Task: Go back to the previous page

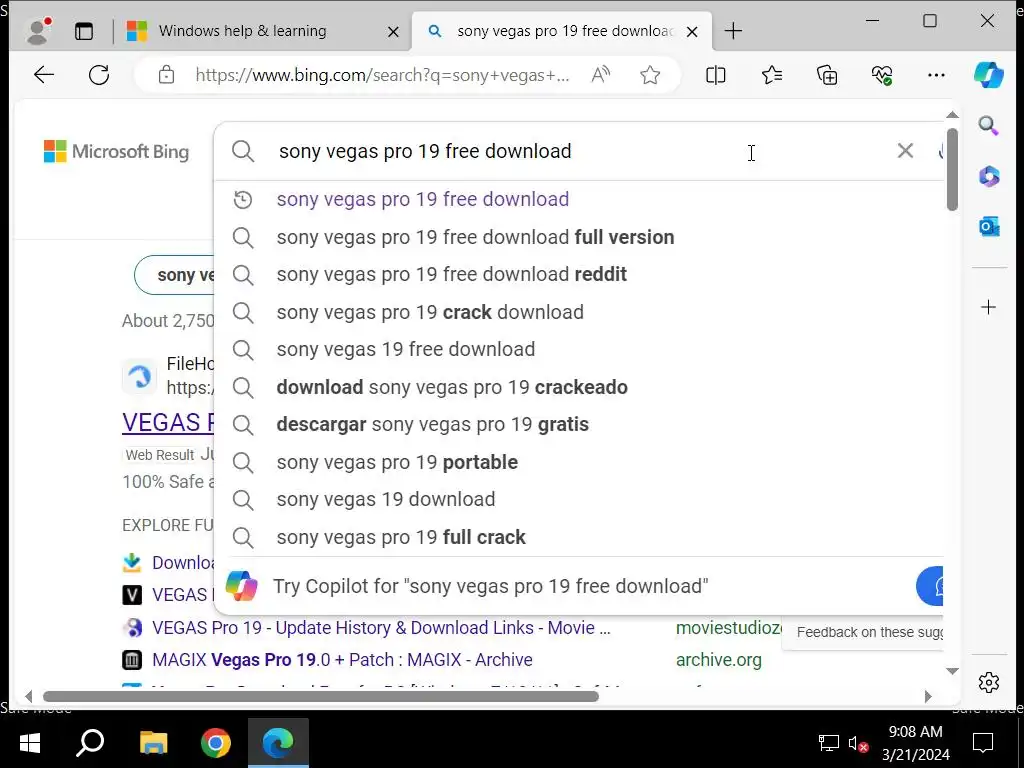Action: tap(44, 74)
